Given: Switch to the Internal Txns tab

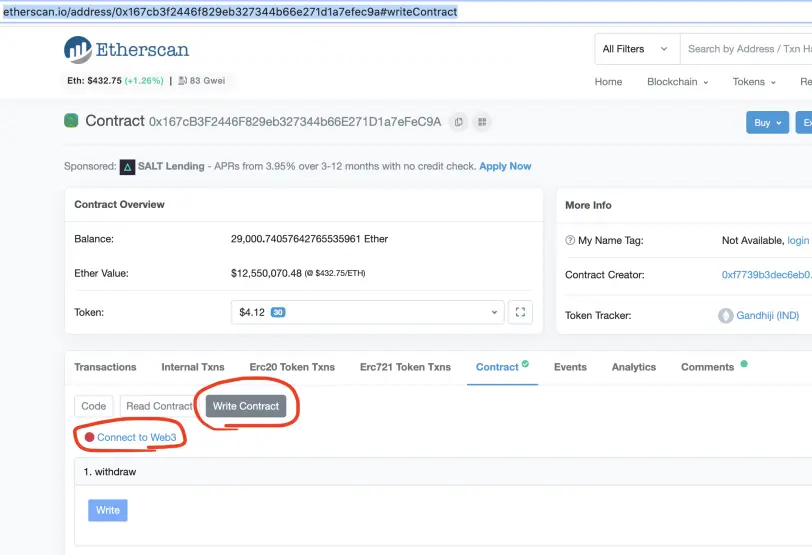Looking at the screenshot, I should coord(193,367).
